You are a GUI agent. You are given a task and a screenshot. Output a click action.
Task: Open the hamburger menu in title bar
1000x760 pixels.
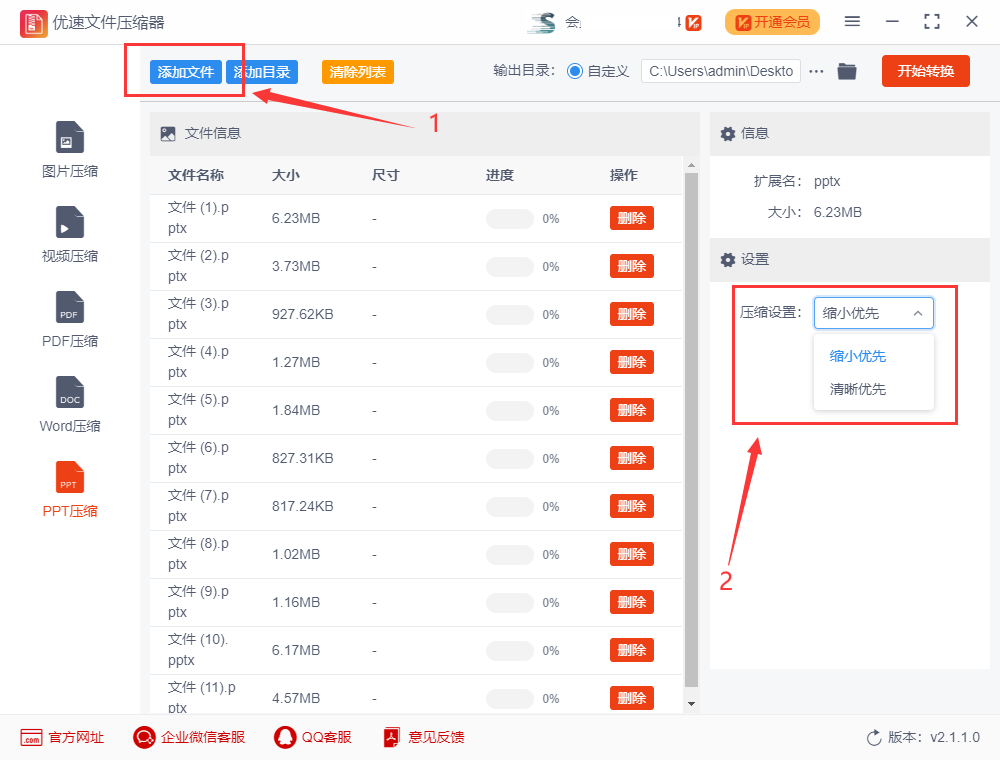click(x=852, y=22)
